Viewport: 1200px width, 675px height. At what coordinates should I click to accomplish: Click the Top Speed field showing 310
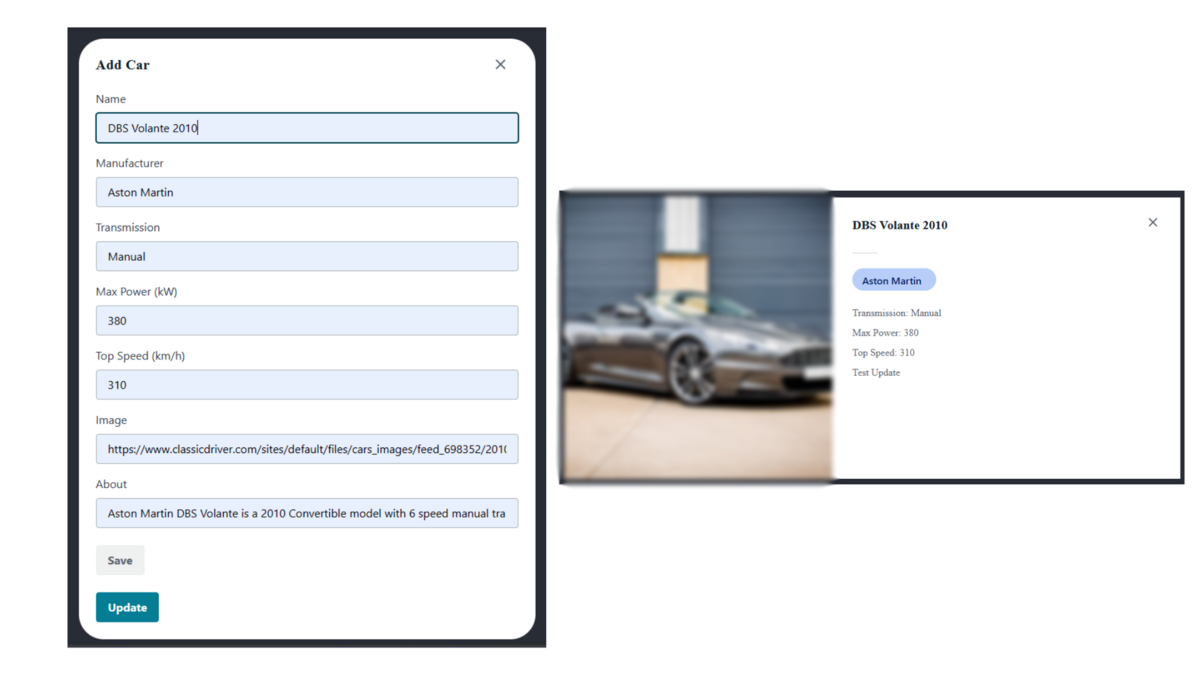pos(307,385)
